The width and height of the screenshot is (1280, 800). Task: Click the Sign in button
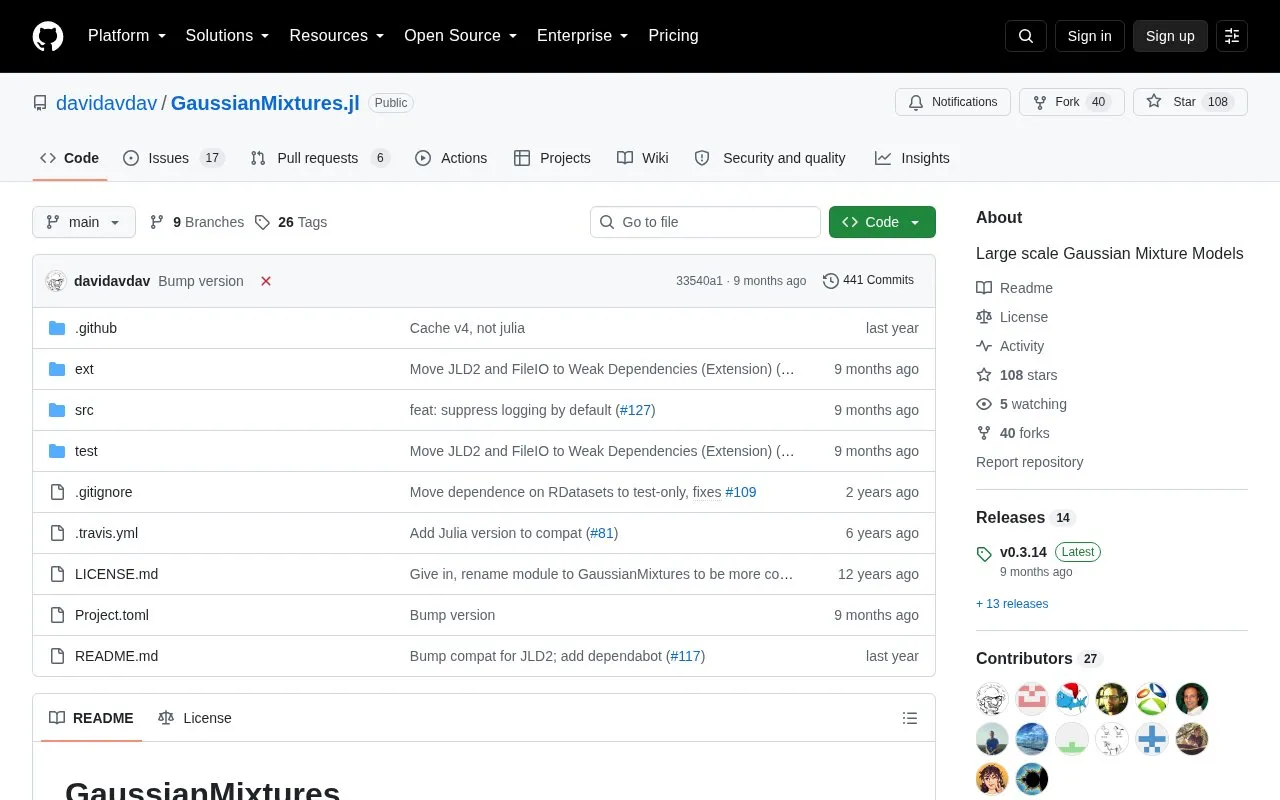tap(1089, 36)
